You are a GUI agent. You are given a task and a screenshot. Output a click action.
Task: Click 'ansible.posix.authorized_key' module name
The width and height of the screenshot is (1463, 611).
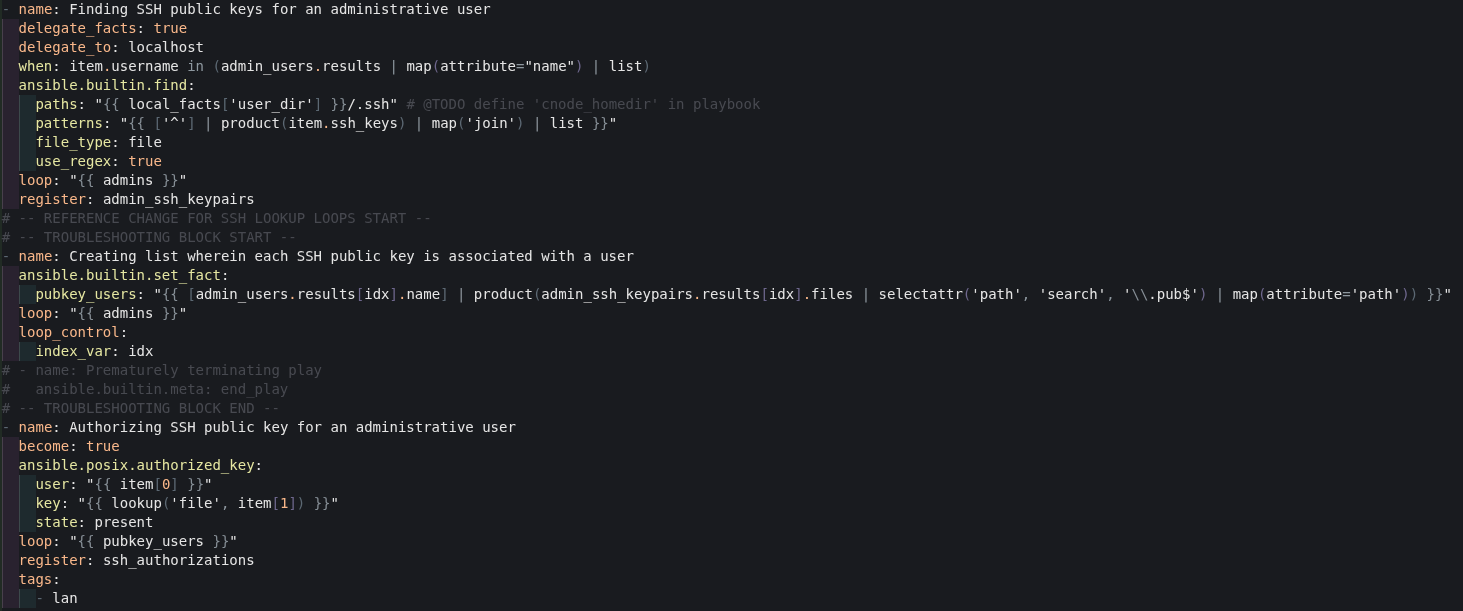136,465
